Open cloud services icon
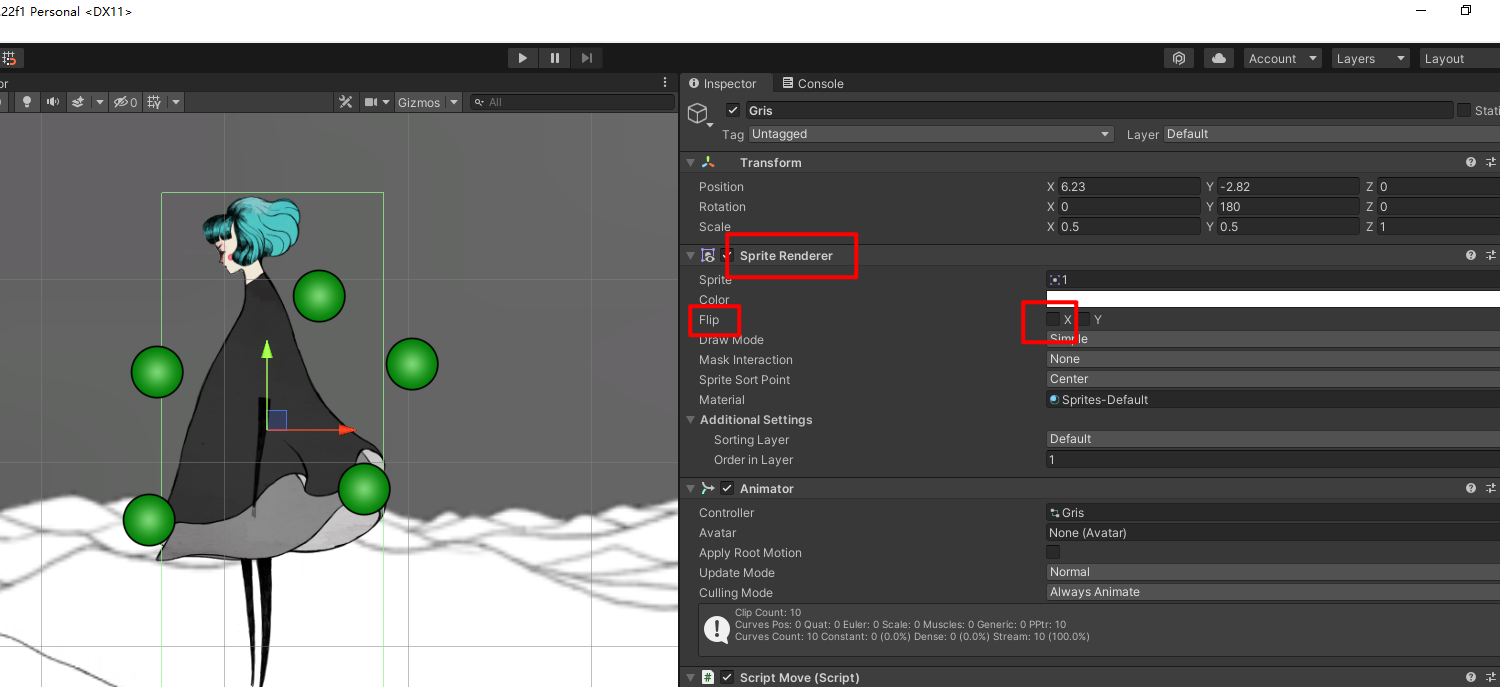 [1218, 58]
